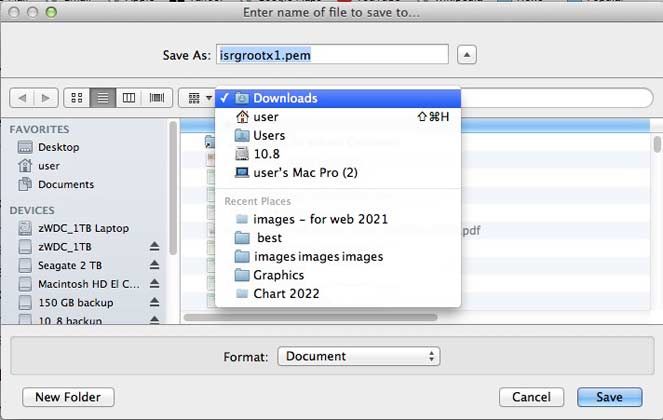Image resolution: width=663 pixels, height=420 pixels.
Task: Click the forward navigation arrow
Action: (45, 98)
